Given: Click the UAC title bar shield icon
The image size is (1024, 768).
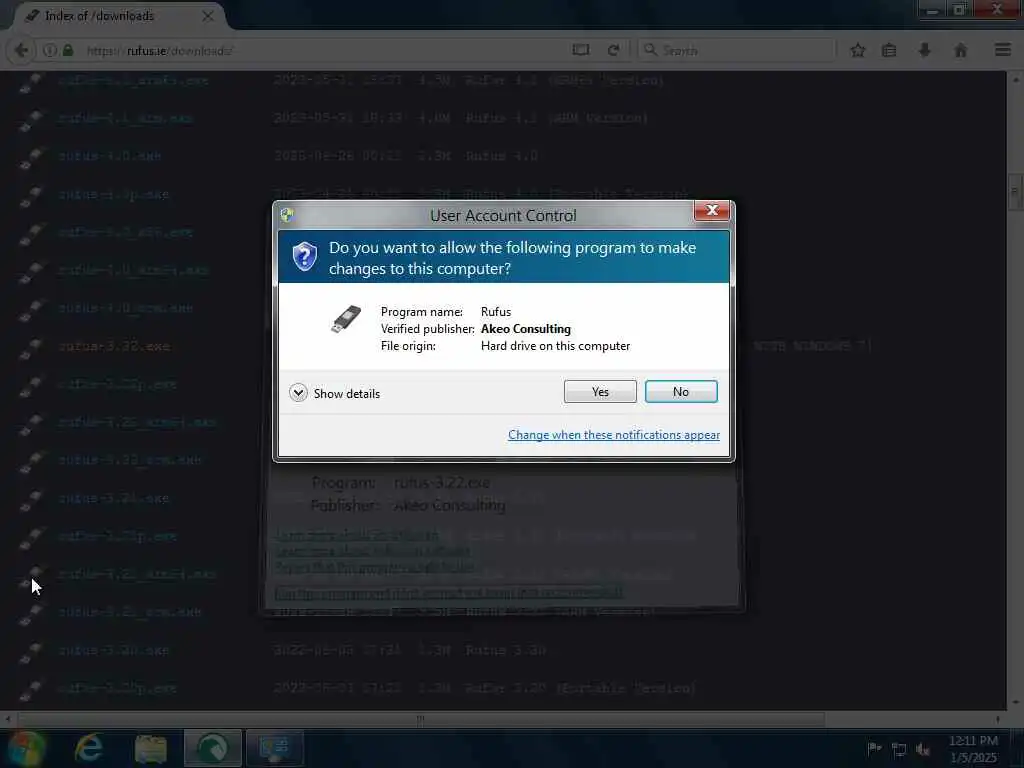Looking at the screenshot, I should pos(287,215).
